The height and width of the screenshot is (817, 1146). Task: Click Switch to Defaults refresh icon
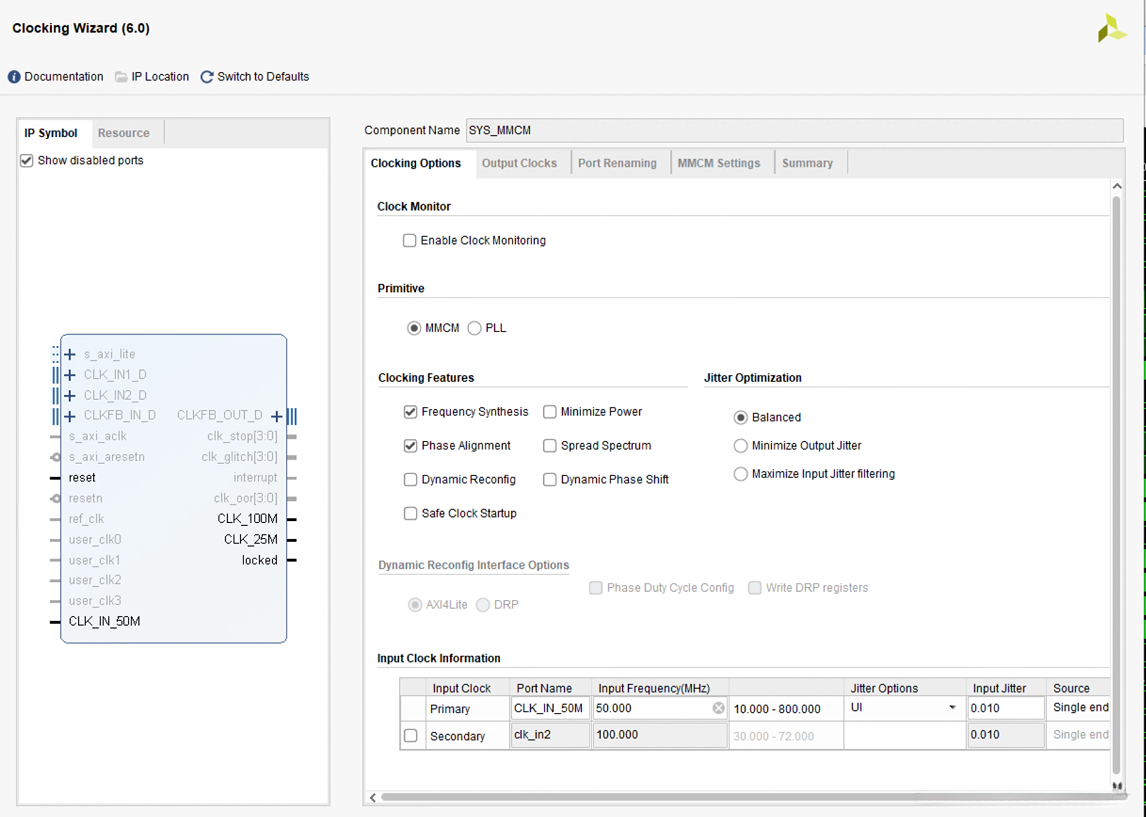(x=207, y=77)
